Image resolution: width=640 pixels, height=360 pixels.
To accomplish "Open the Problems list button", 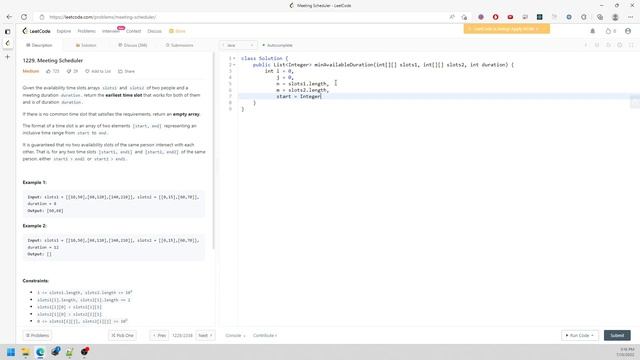I will click(x=38, y=336).
